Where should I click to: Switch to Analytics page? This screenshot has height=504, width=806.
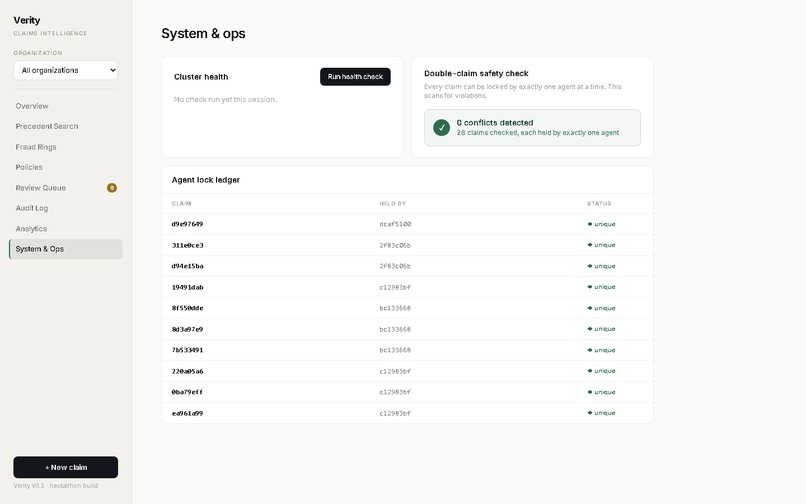31,228
